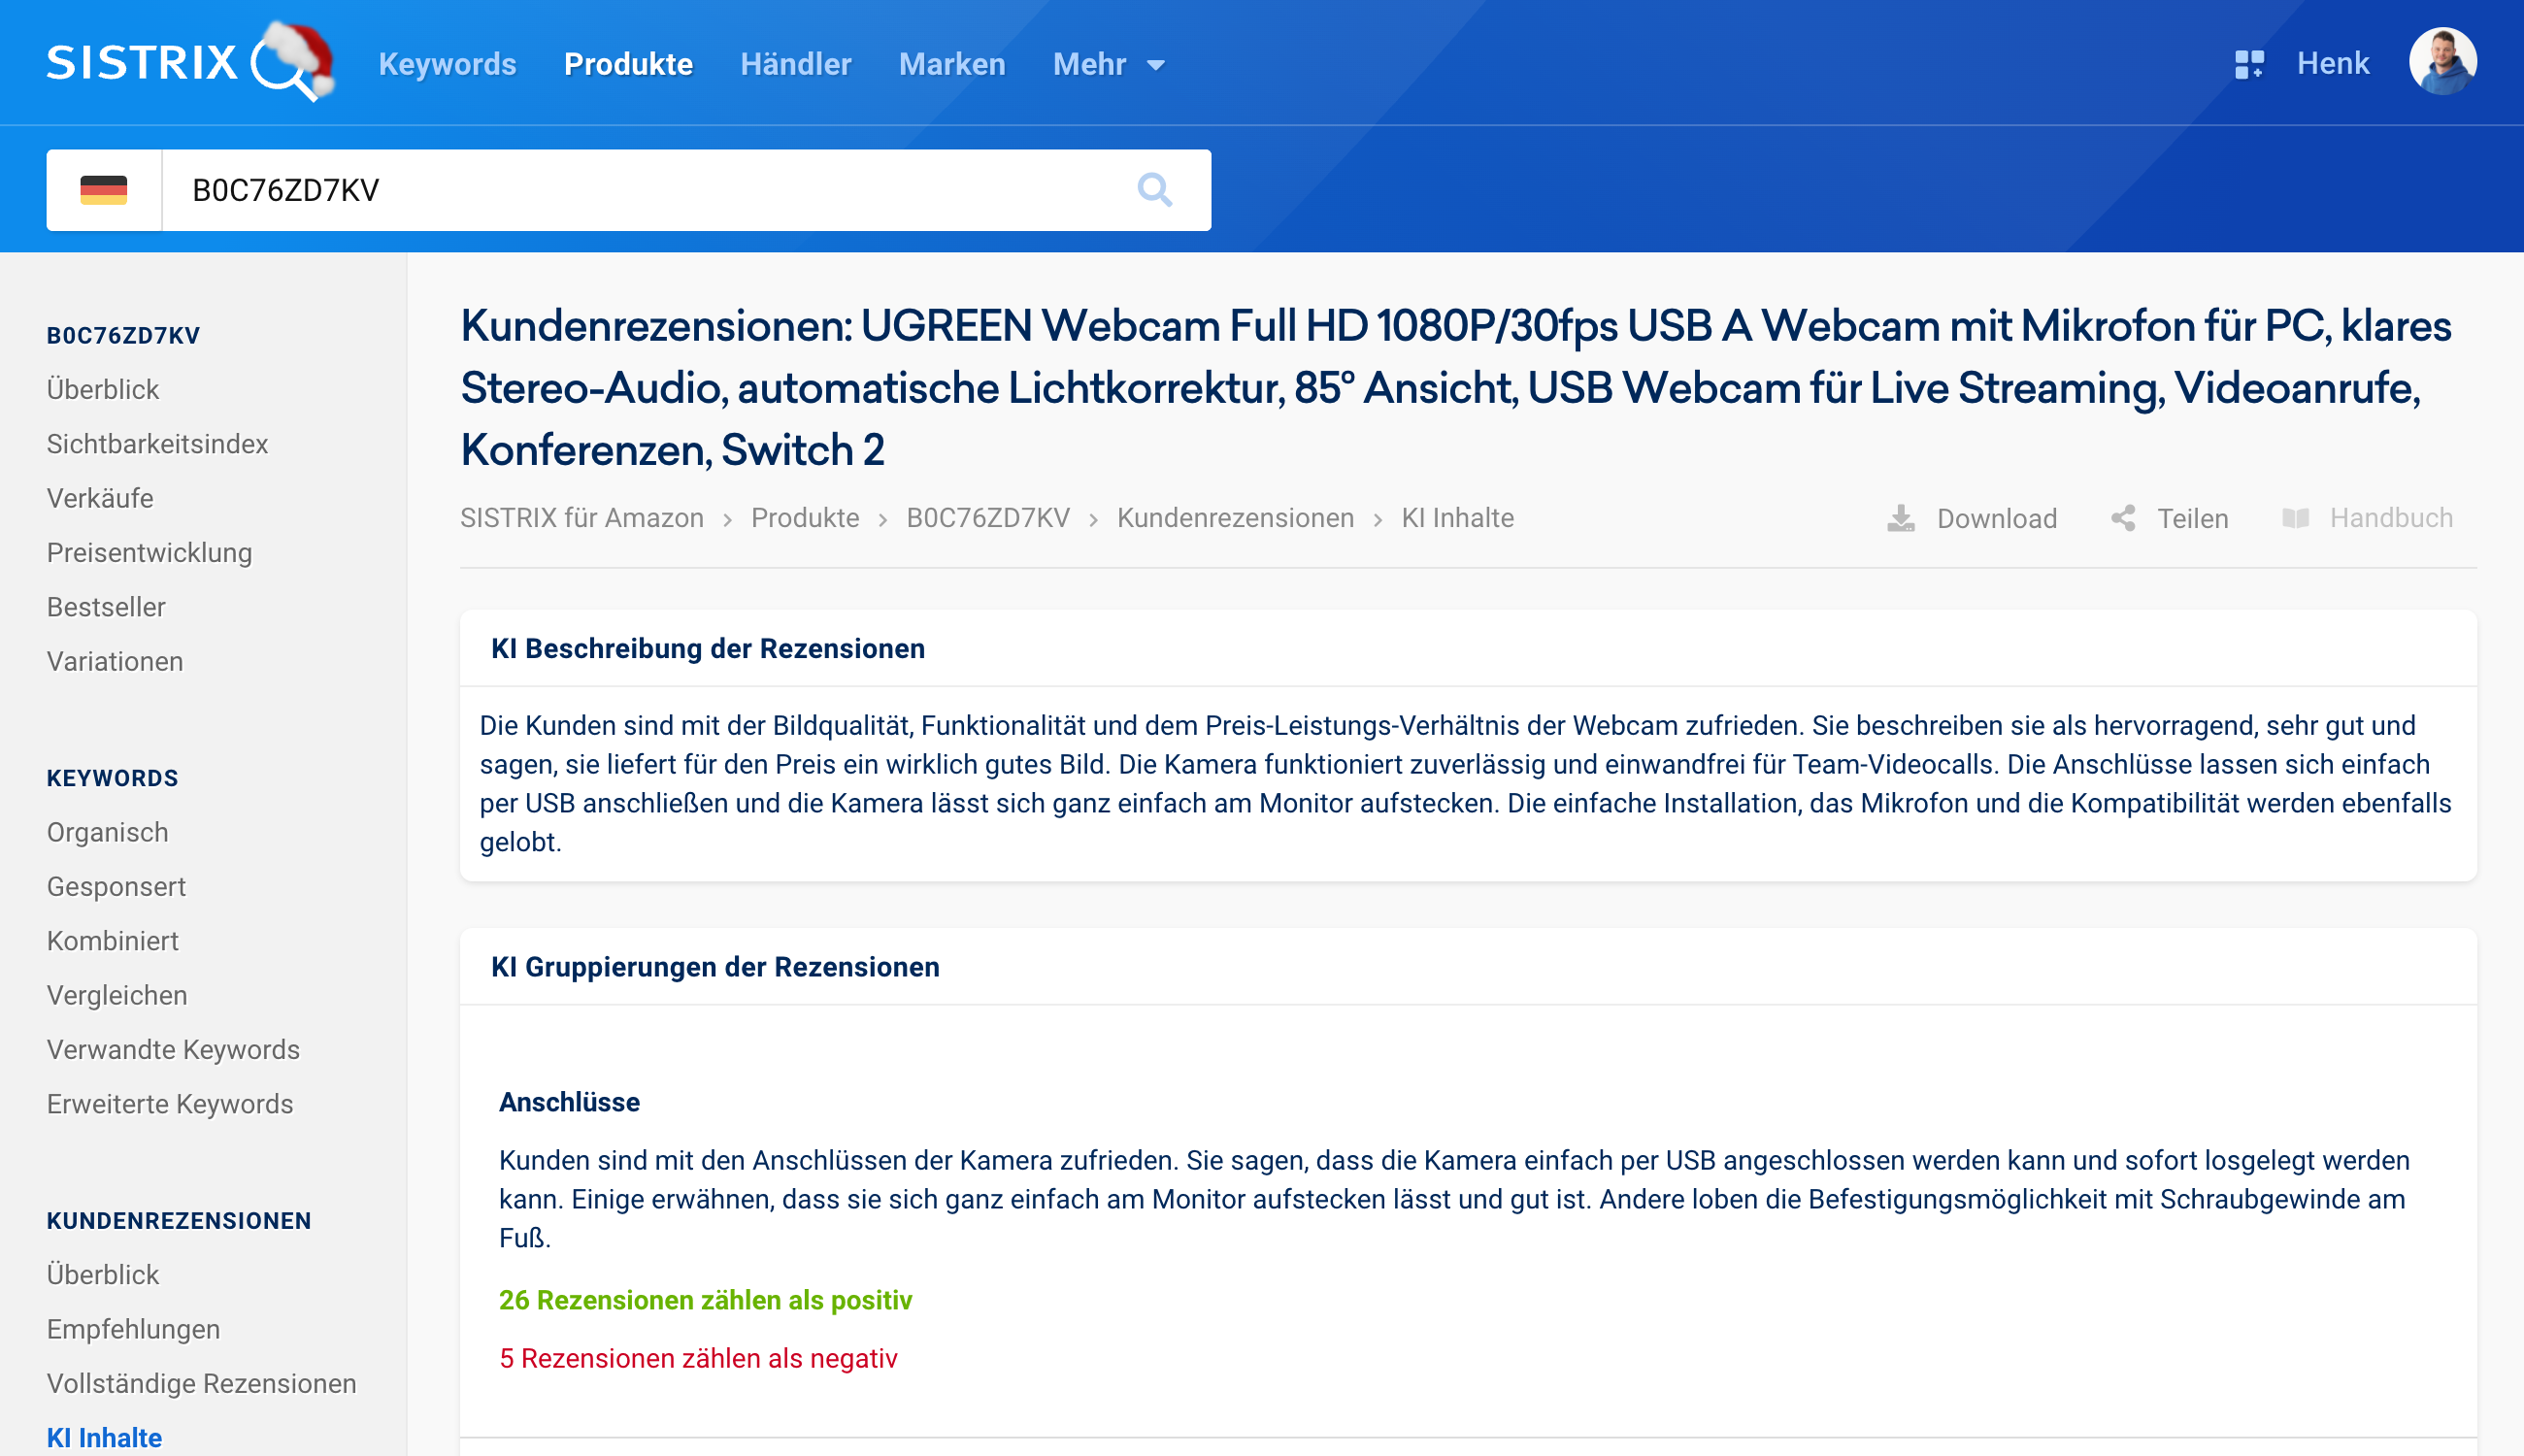View the 26 positive Rezensionen link
Viewport: 2524px width, 1456px height.
tap(706, 1301)
